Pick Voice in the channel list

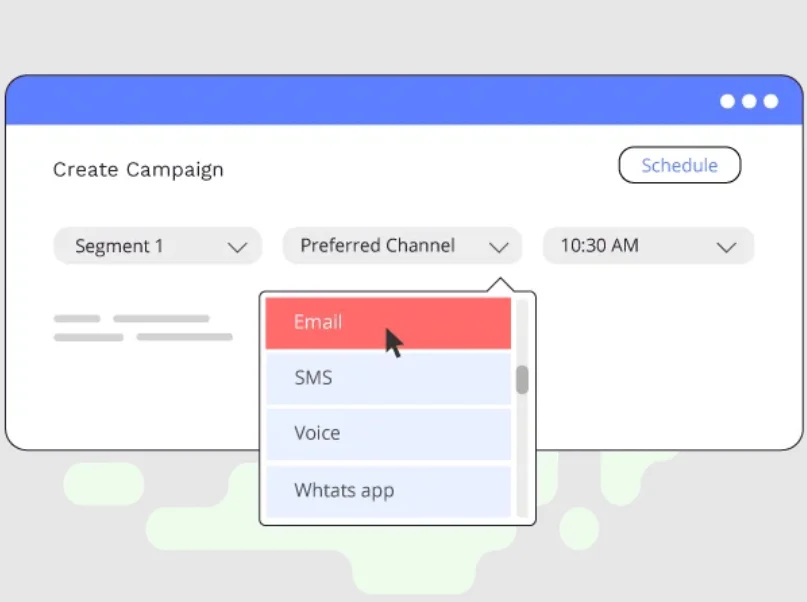[388, 434]
